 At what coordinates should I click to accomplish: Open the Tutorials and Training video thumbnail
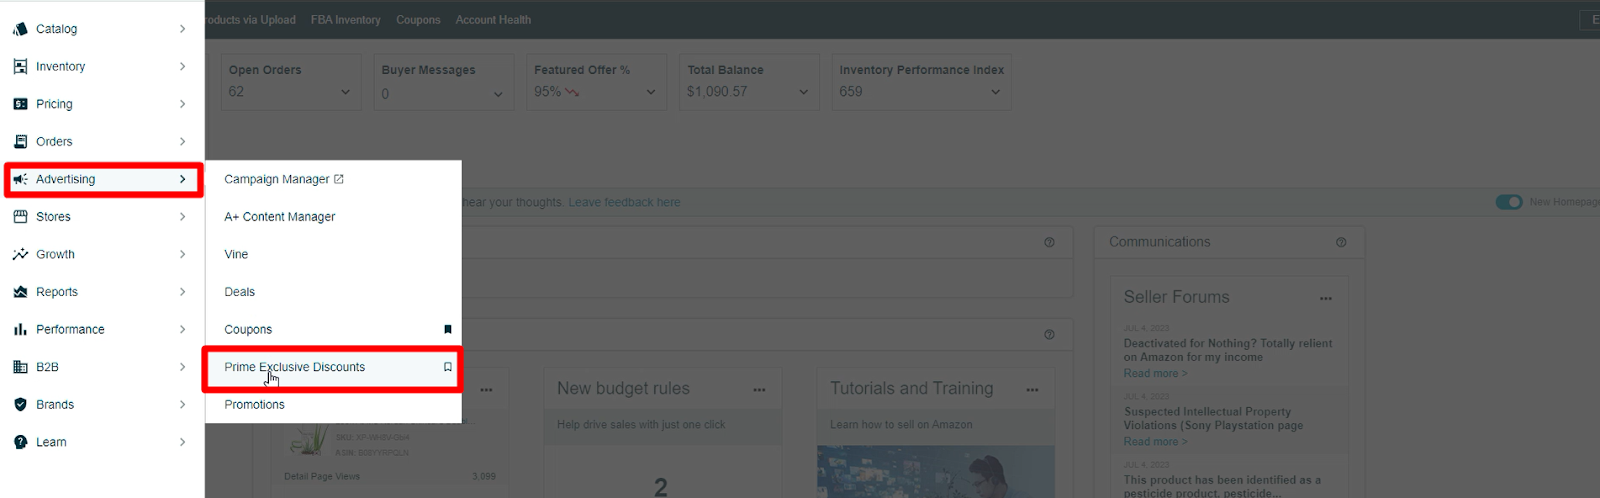pos(935,471)
